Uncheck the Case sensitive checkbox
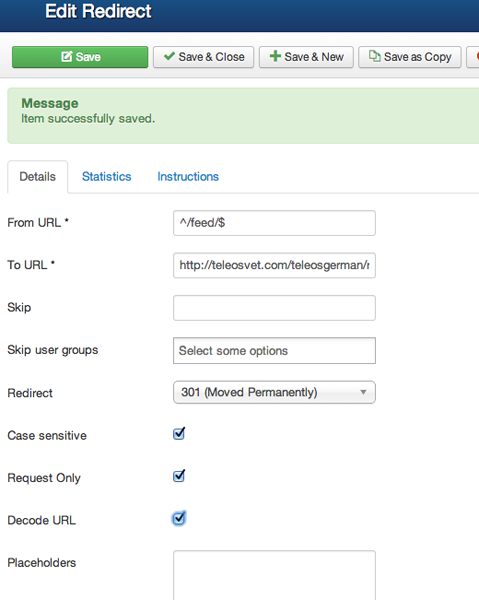Screen dimensions: 479x600 click(179, 434)
